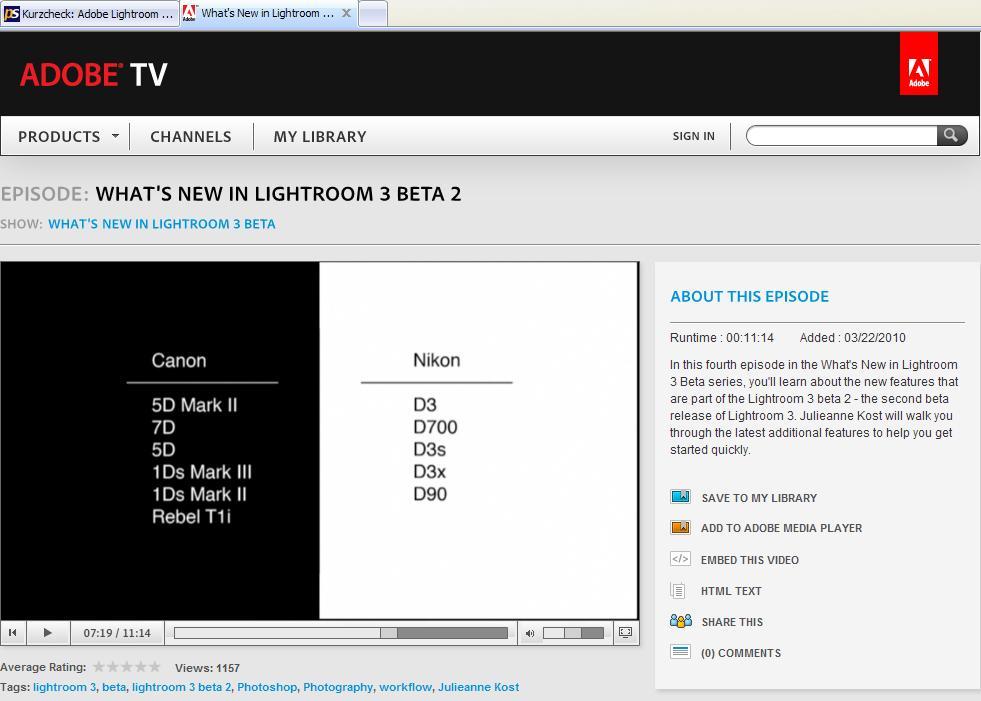Click inside the search input field

[840, 135]
